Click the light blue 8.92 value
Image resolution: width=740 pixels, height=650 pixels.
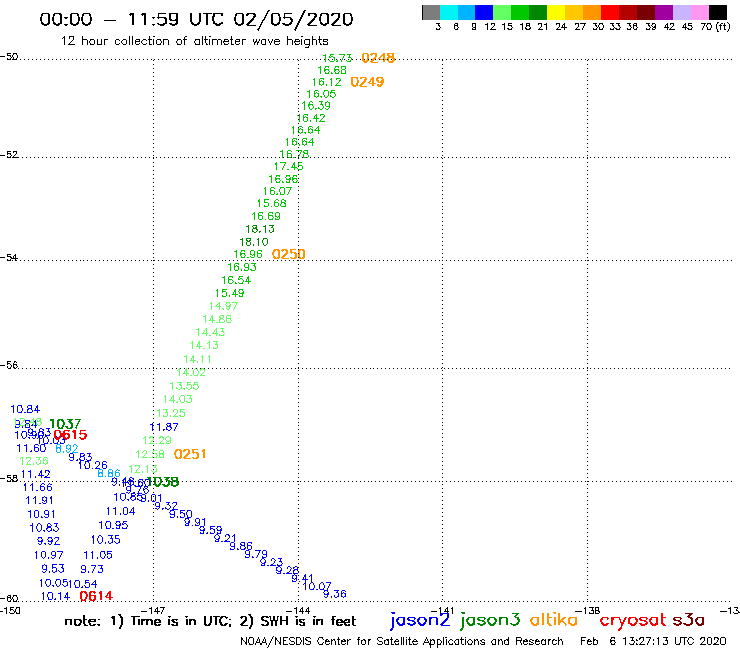(67, 448)
